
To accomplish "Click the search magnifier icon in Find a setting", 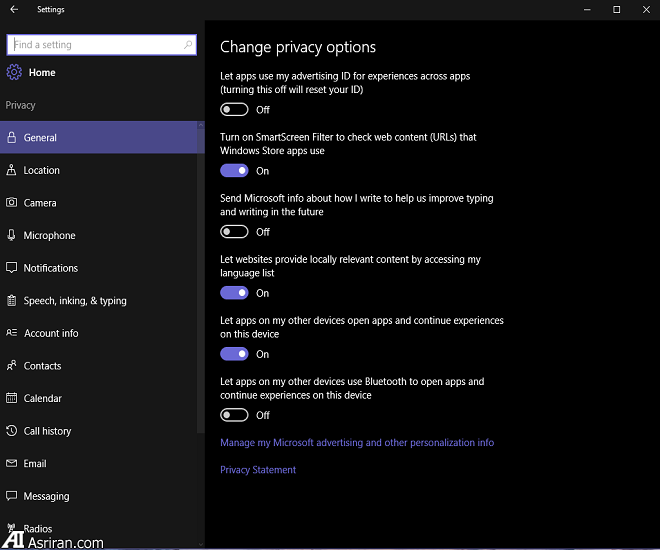I will (188, 45).
